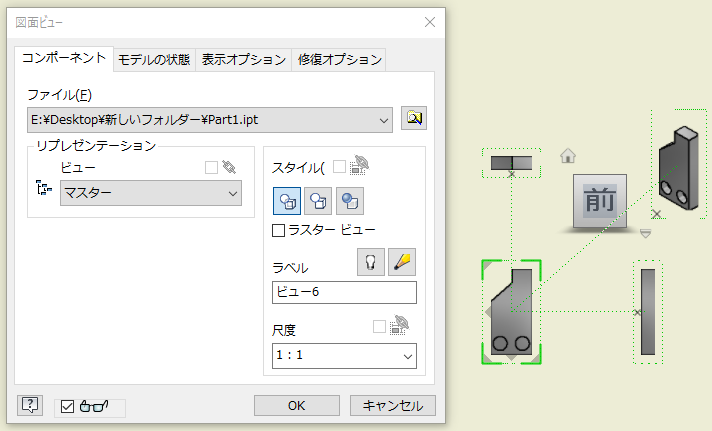Select hidden line removed style icon
Screen dimensions: 712x431
pos(318,201)
